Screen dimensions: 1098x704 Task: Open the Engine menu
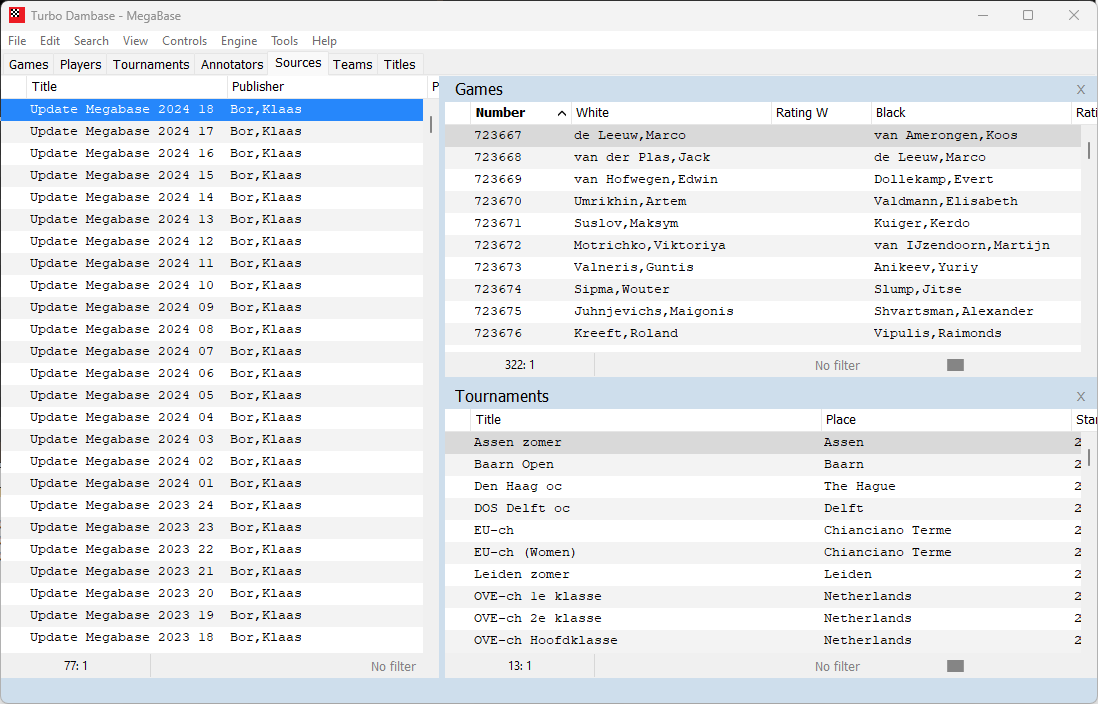click(x=239, y=41)
